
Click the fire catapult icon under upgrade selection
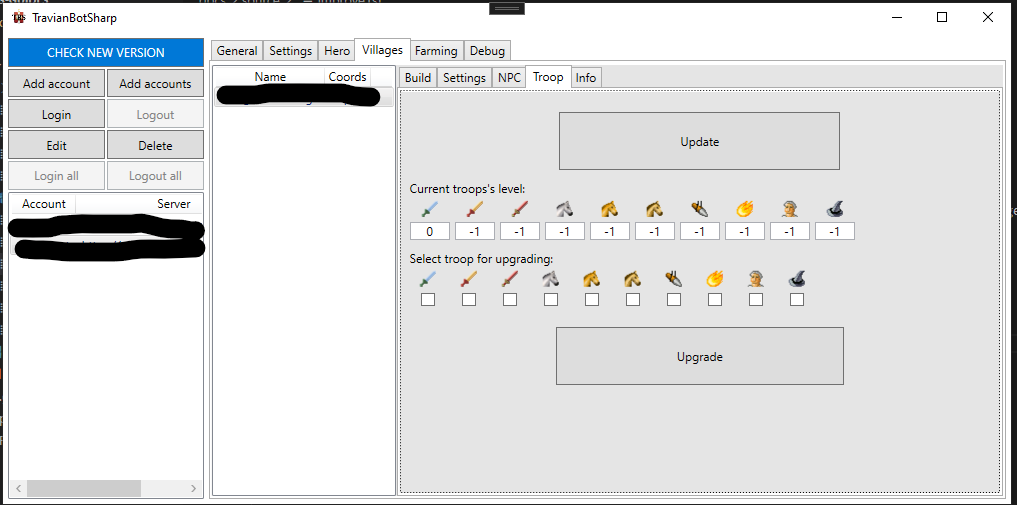tap(715, 279)
